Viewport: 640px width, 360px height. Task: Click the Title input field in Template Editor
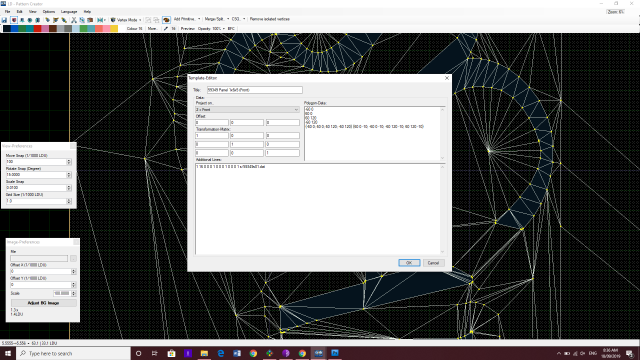pyautogui.click(x=255, y=90)
